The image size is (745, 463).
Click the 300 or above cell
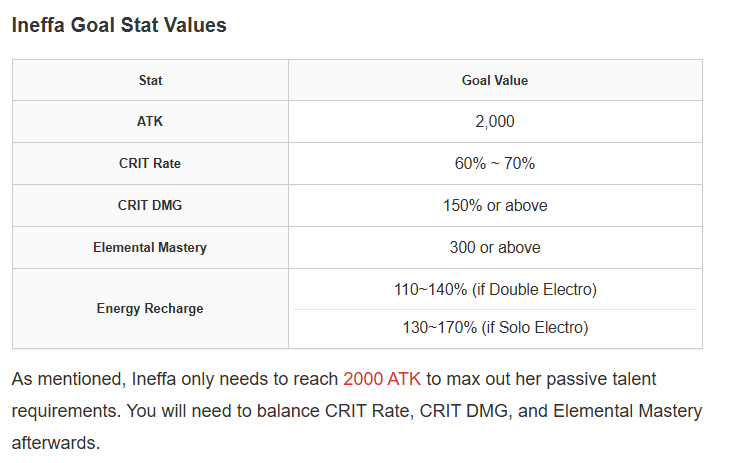point(495,247)
